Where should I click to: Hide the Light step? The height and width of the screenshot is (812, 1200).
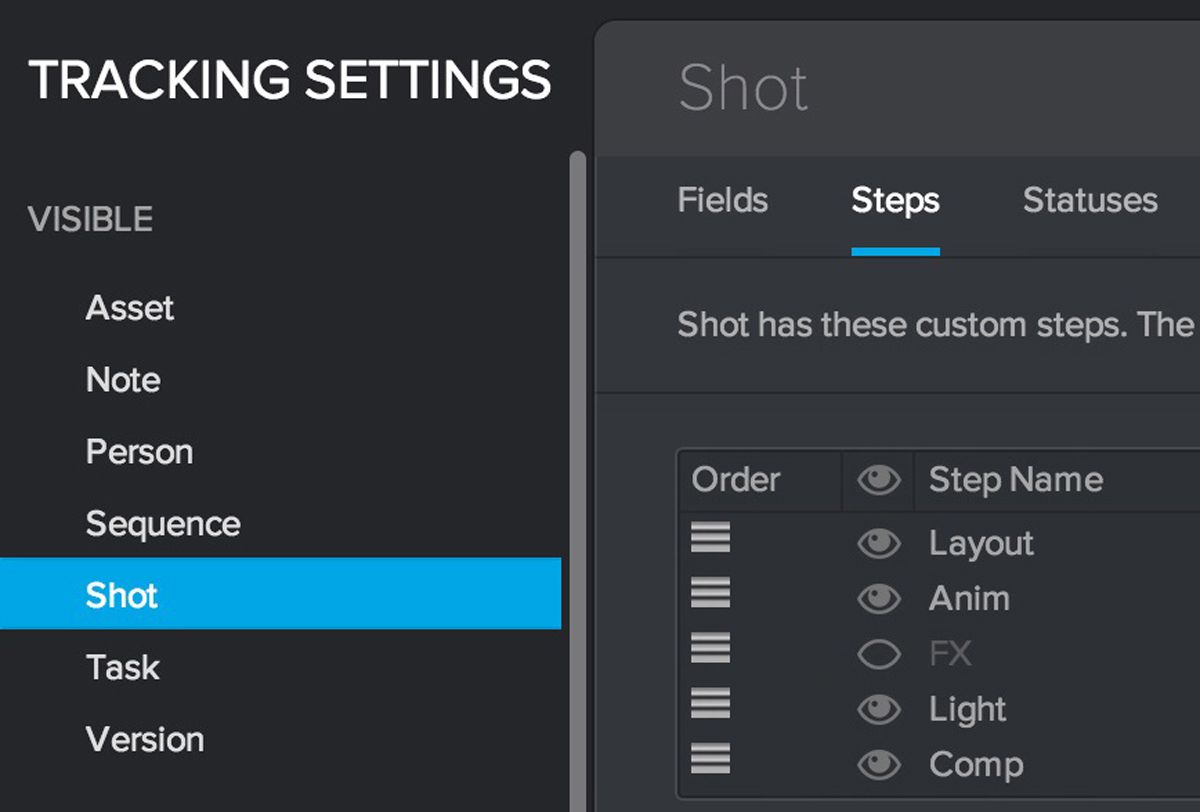click(879, 710)
